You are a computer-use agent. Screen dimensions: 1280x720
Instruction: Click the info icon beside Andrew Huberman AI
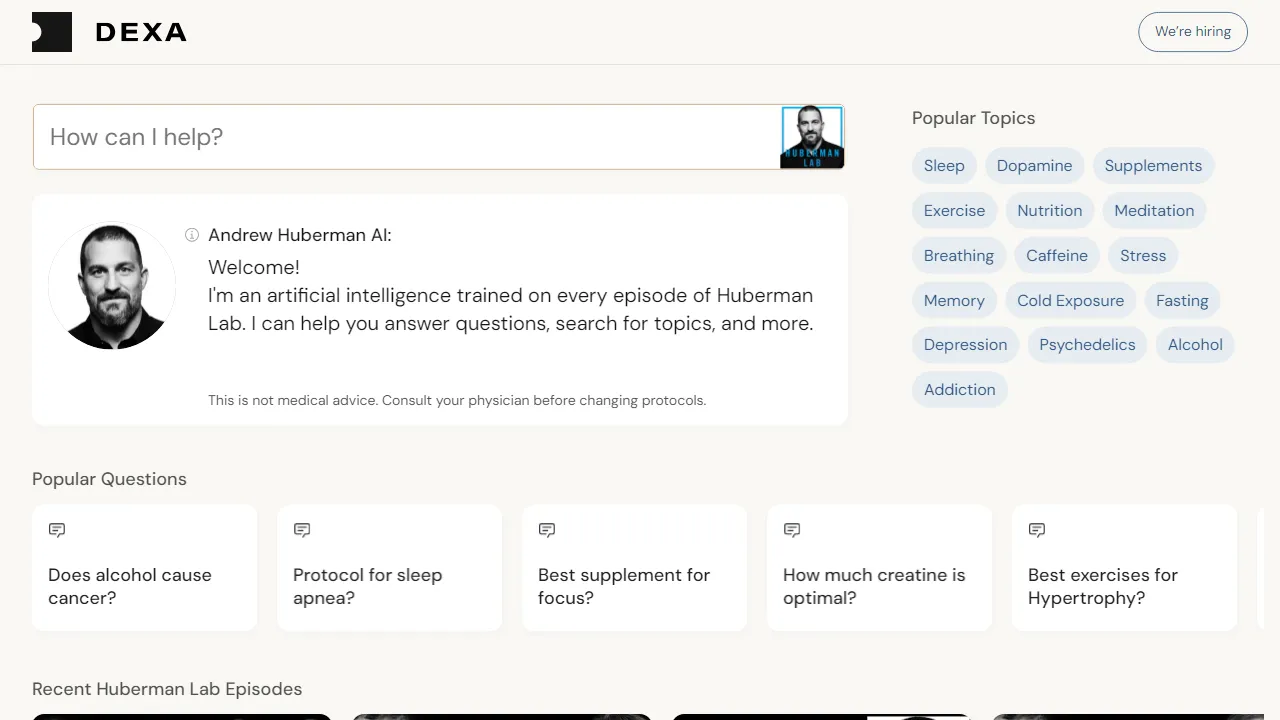pos(192,235)
